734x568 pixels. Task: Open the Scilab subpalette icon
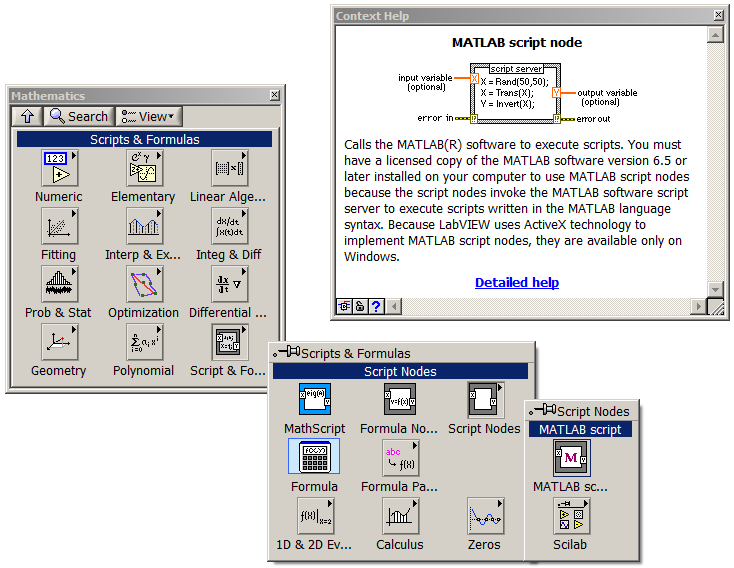pyautogui.click(x=572, y=516)
